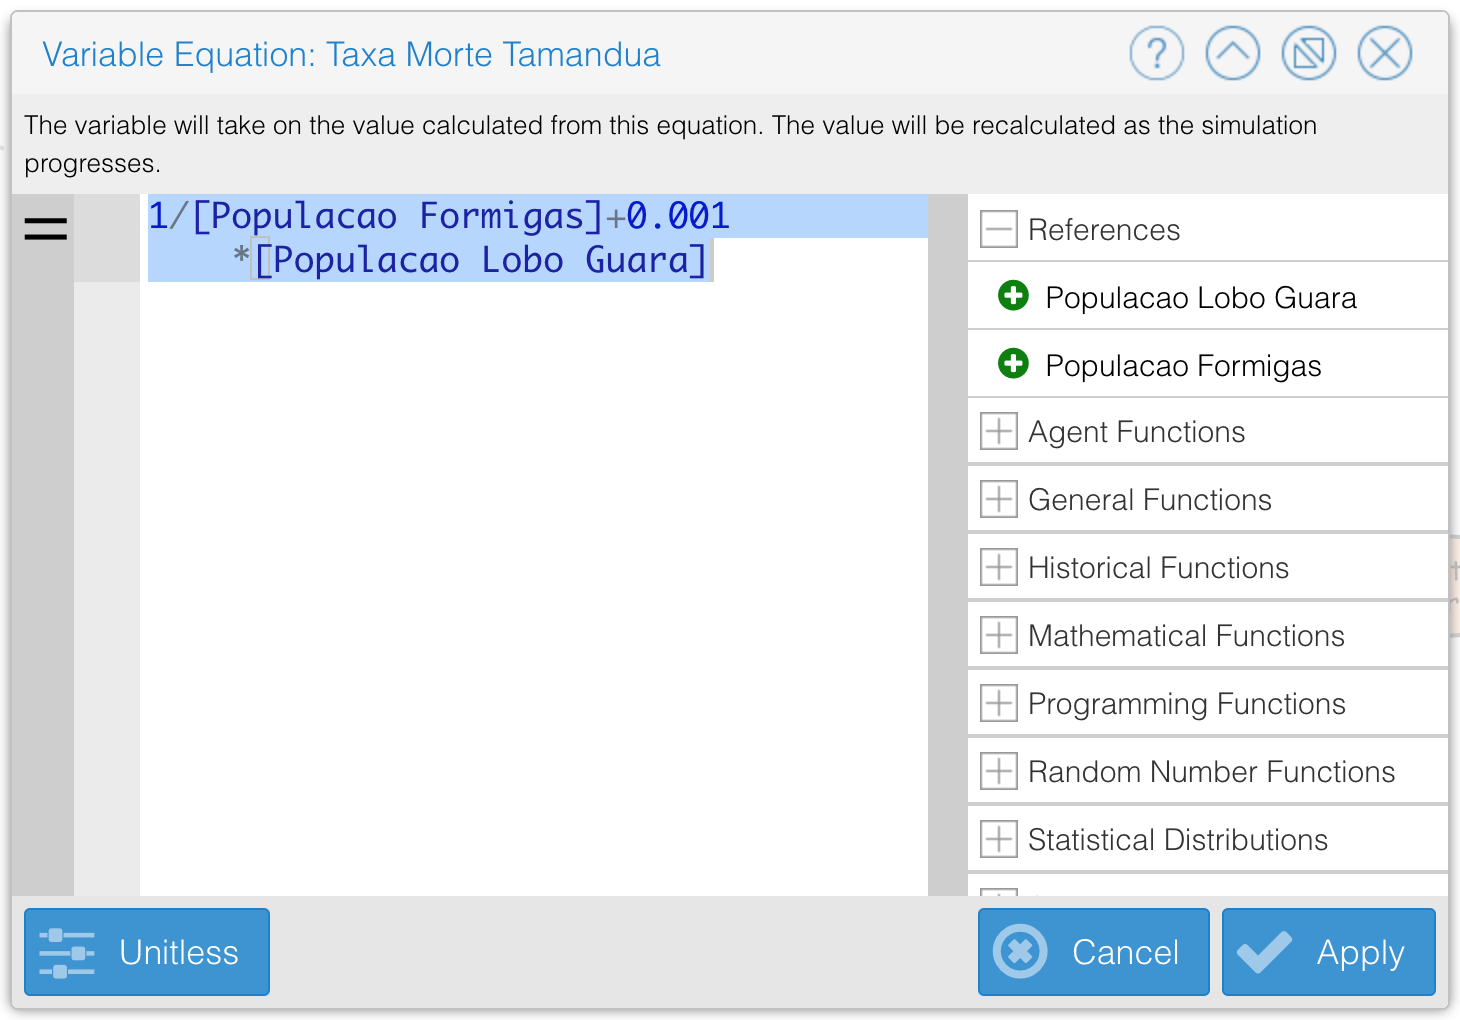Click the help question mark icon
Image resolution: width=1460 pixels, height=1020 pixels.
(1156, 53)
